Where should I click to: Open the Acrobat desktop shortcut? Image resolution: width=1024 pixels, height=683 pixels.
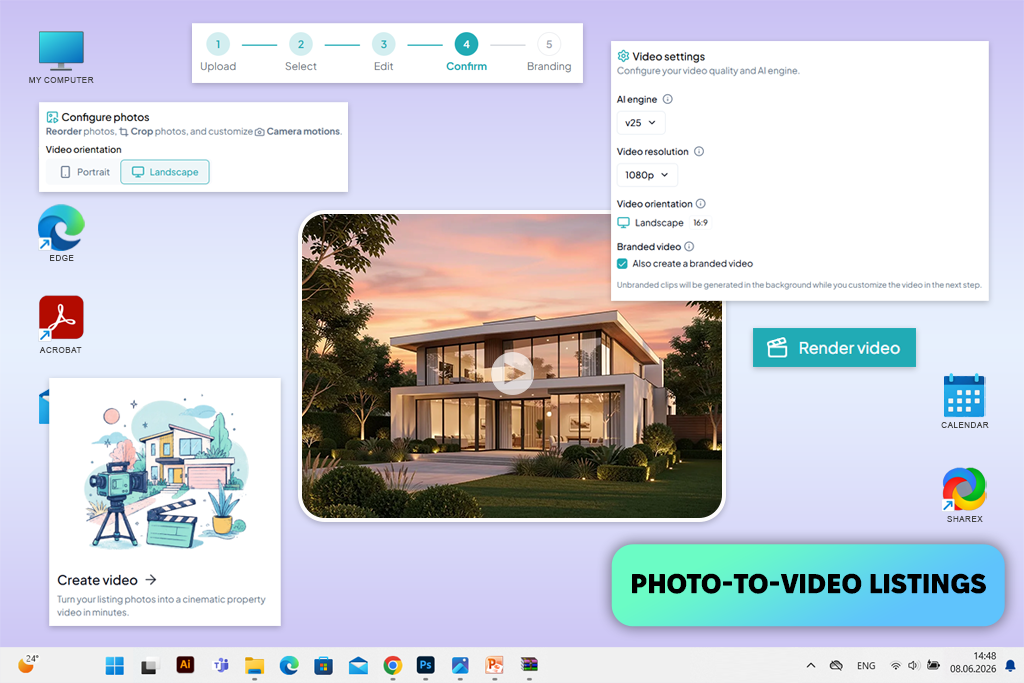(61, 325)
